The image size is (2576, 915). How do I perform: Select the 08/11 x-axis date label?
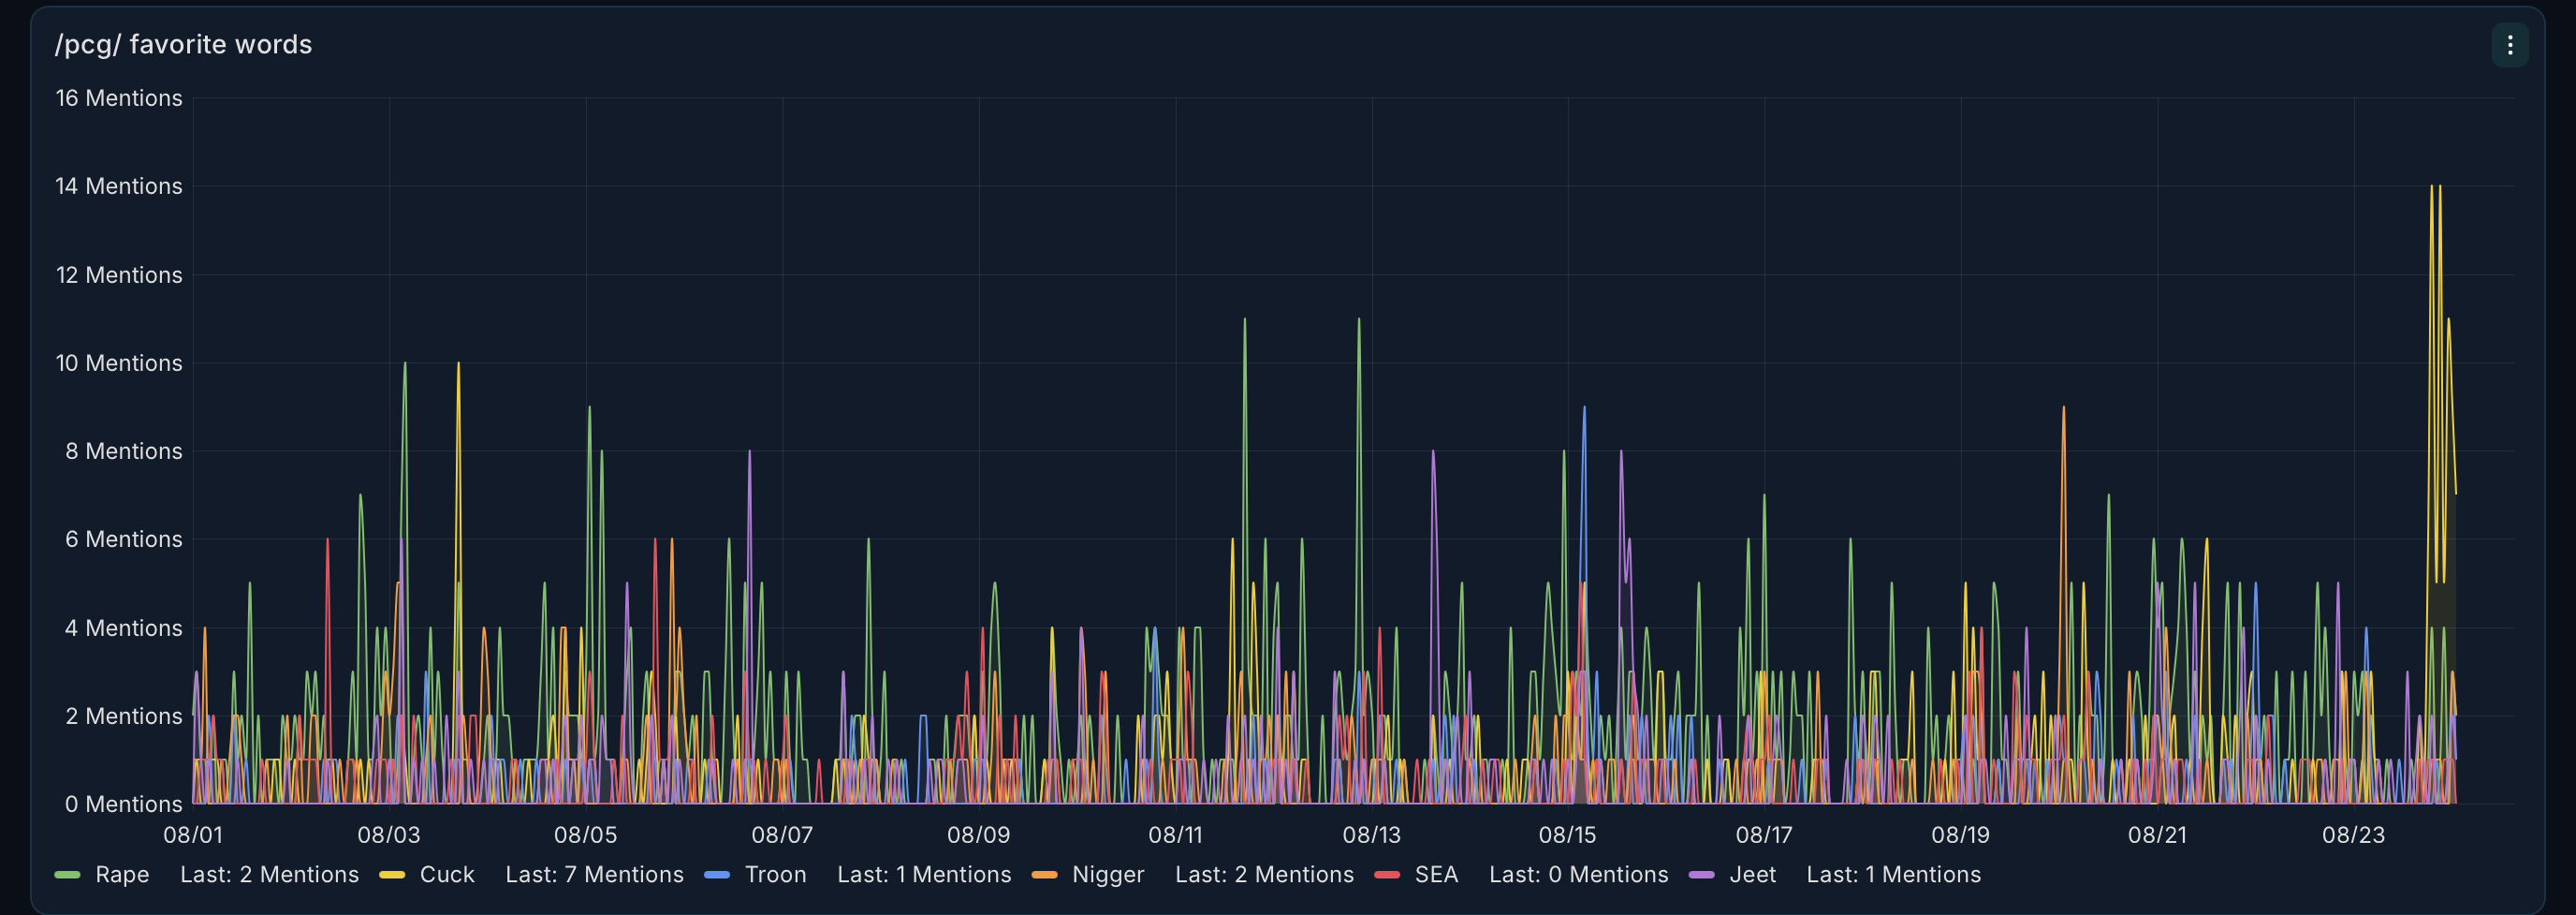click(x=1175, y=835)
